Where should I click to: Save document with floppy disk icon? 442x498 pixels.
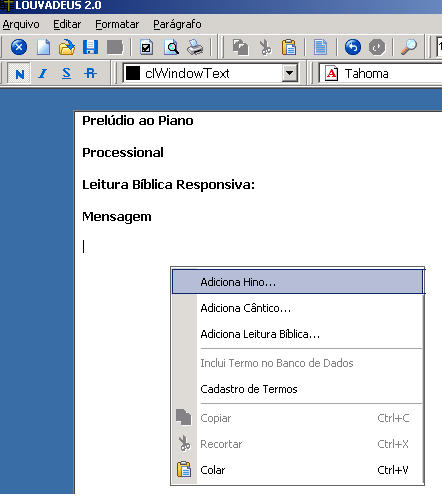pyautogui.click(x=90, y=47)
